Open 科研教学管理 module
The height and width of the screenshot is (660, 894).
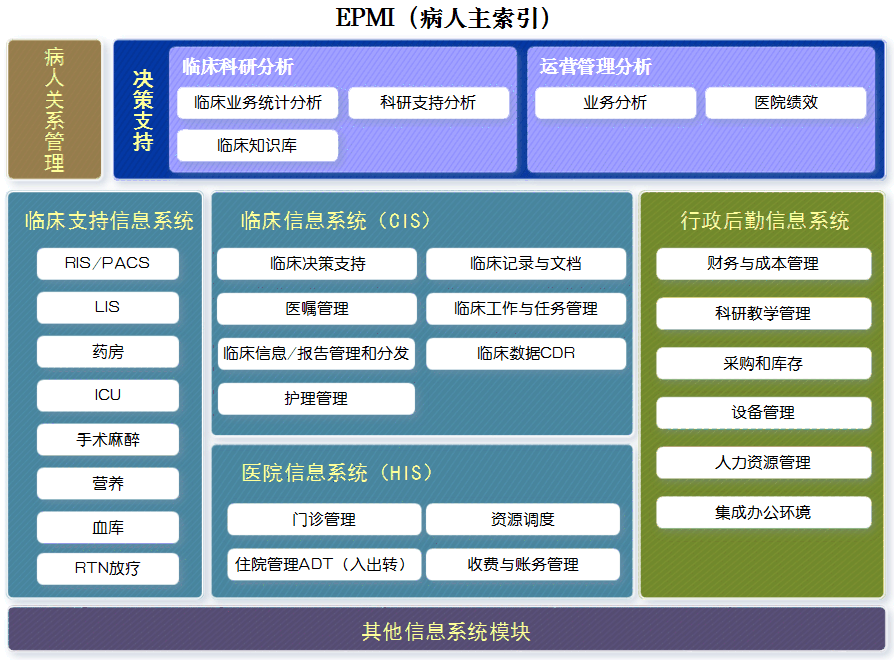[763, 313]
